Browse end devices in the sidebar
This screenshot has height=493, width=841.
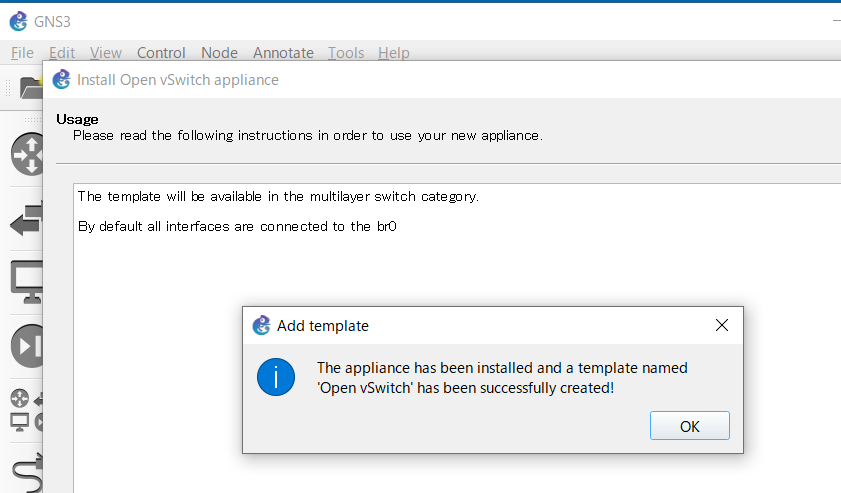point(26,282)
